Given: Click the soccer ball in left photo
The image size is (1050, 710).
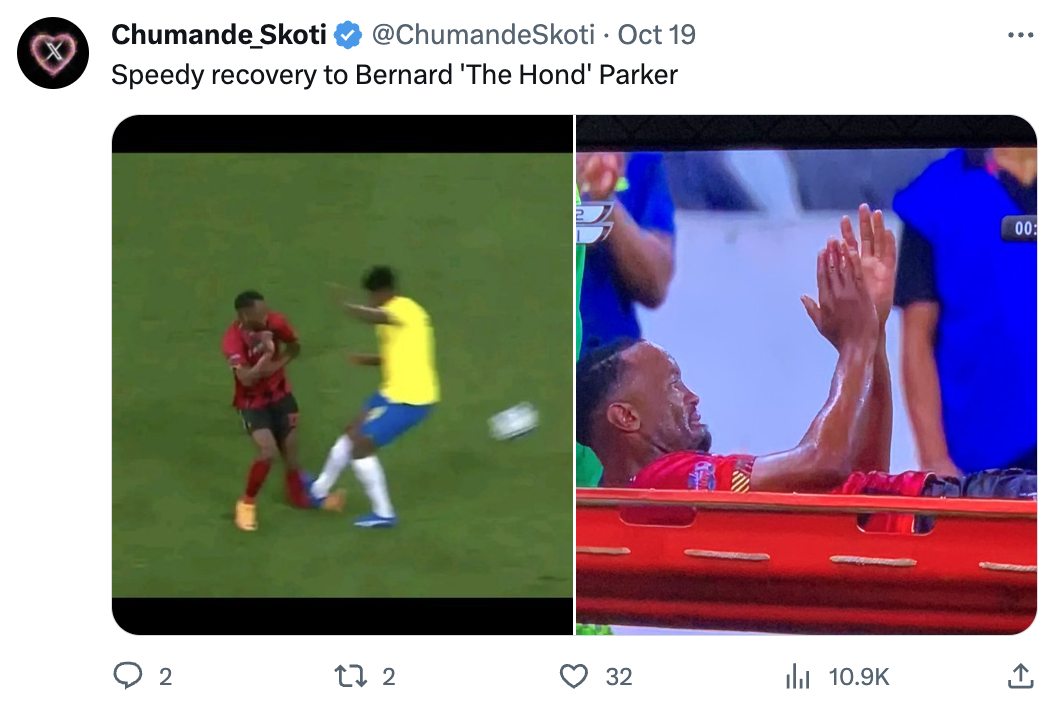Looking at the screenshot, I should (513, 421).
